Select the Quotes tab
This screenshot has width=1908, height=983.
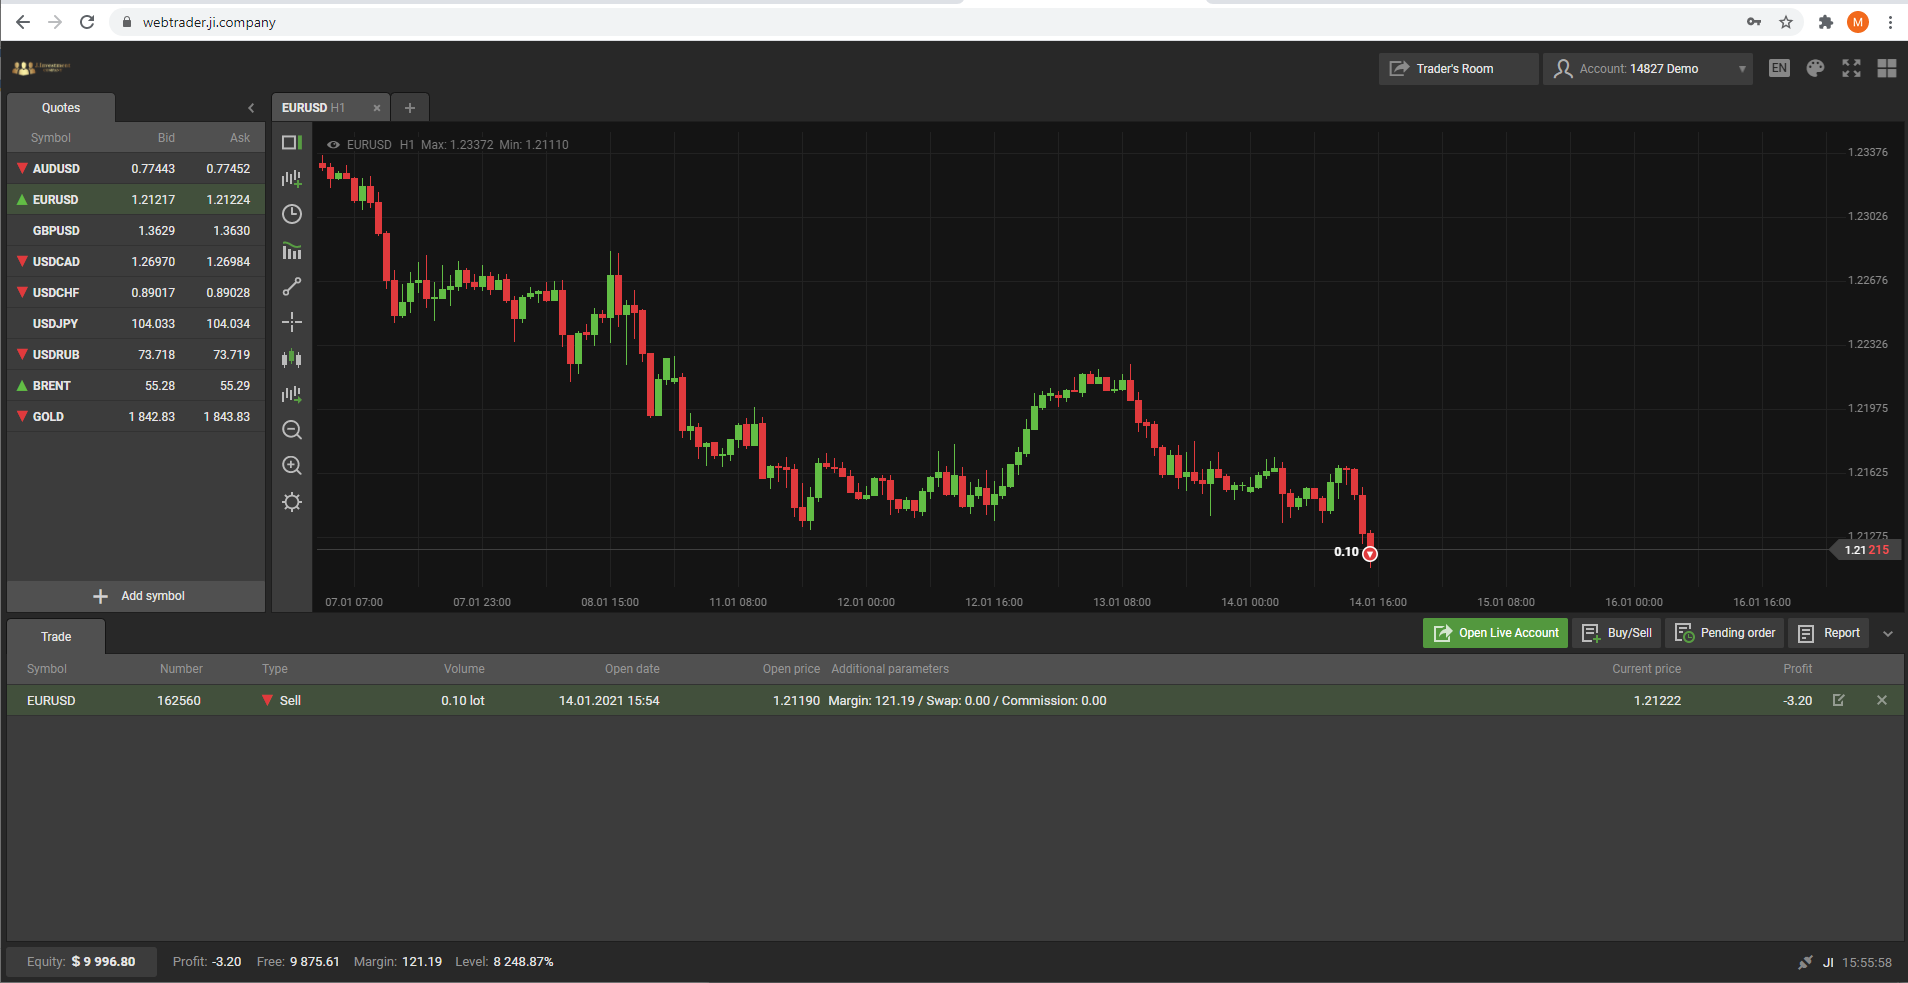tap(61, 108)
